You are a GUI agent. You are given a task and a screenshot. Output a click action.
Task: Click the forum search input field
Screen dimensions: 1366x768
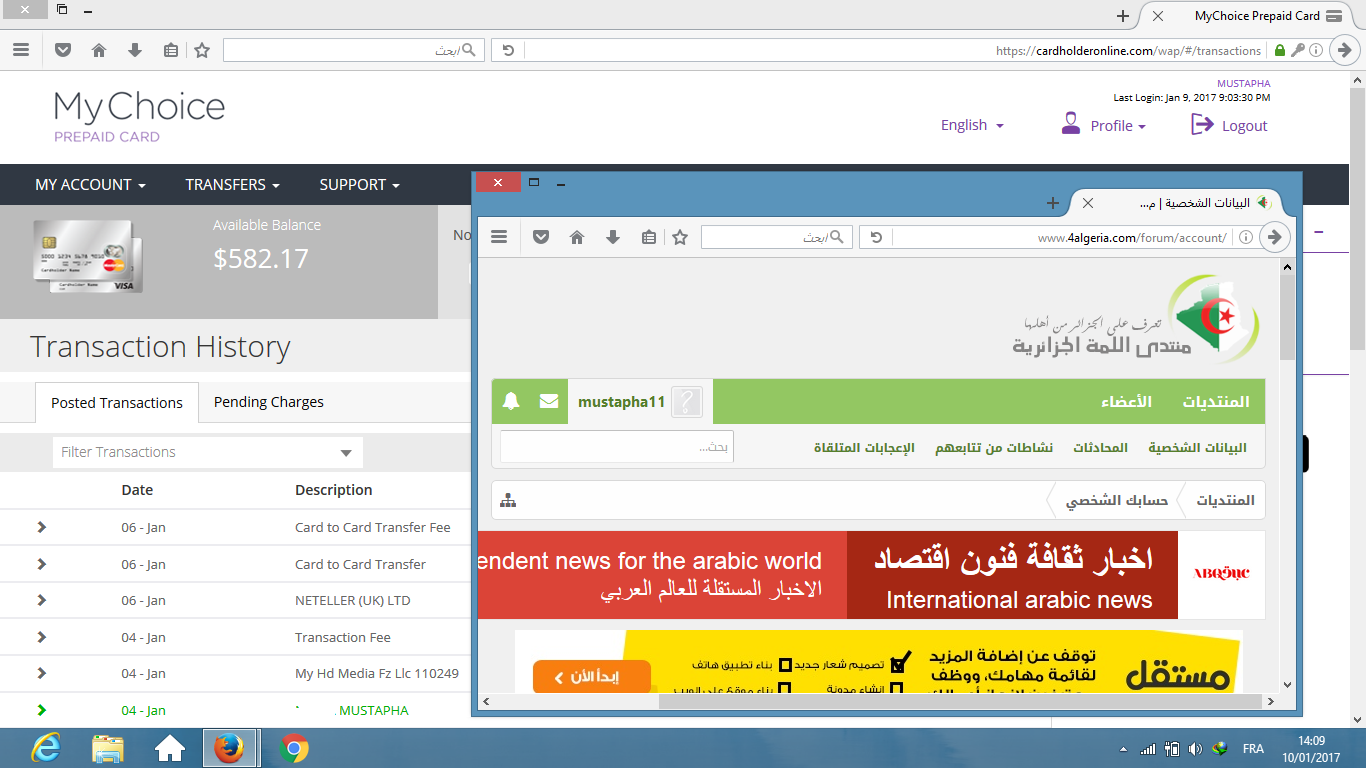pos(616,447)
